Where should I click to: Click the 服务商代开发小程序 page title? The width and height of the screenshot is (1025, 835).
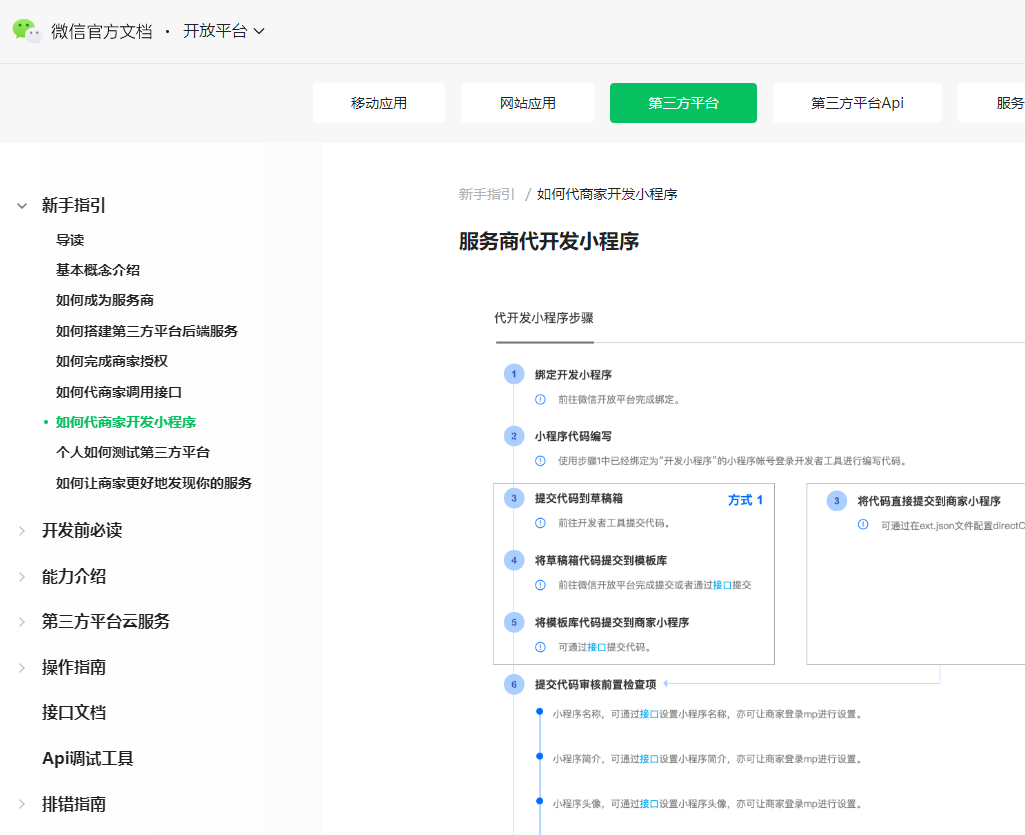tap(548, 241)
